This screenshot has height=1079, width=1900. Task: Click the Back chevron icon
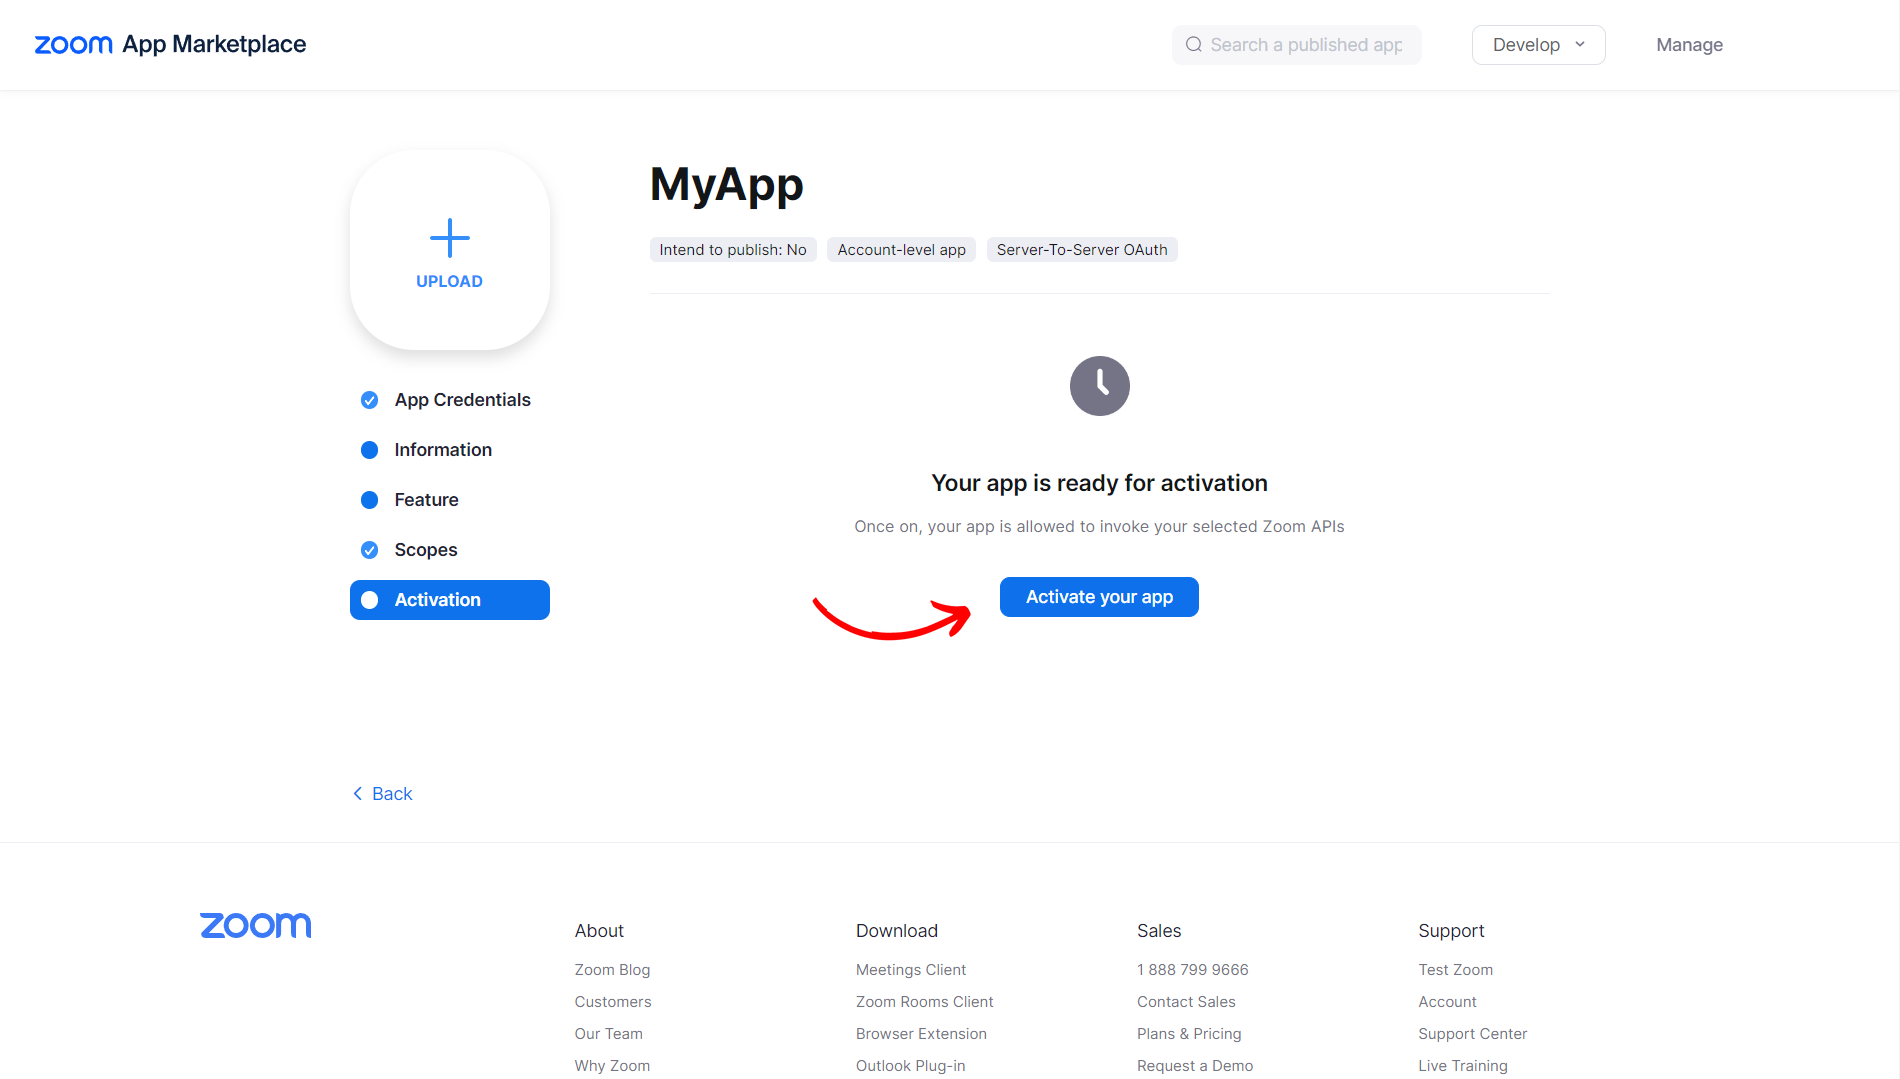tap(357, 793)
